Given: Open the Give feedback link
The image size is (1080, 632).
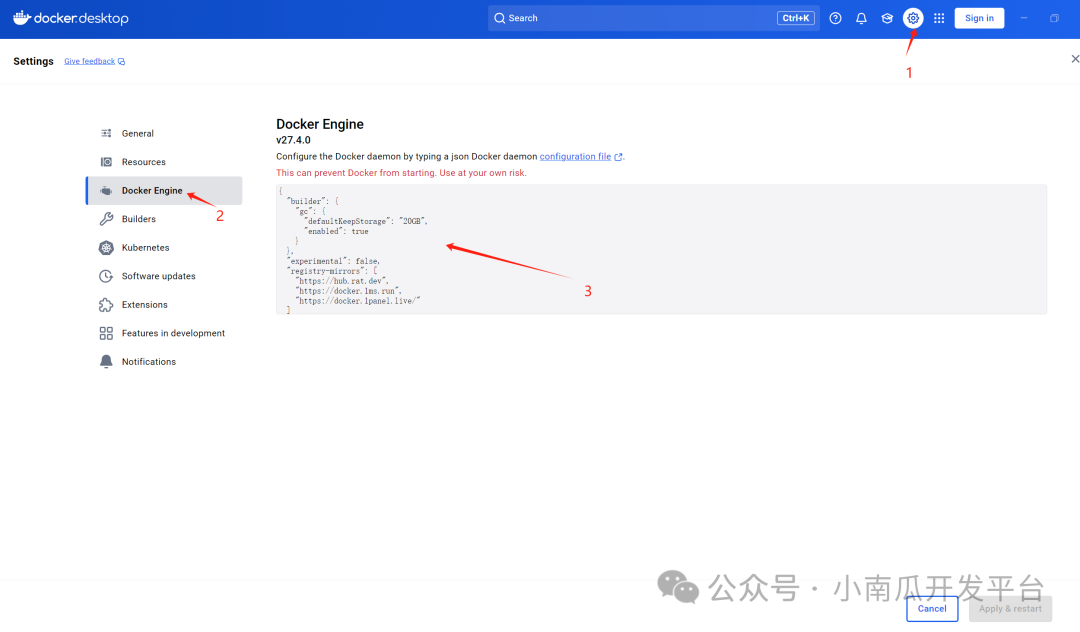Looking at the screenshot, I should (x=90, y=61).
